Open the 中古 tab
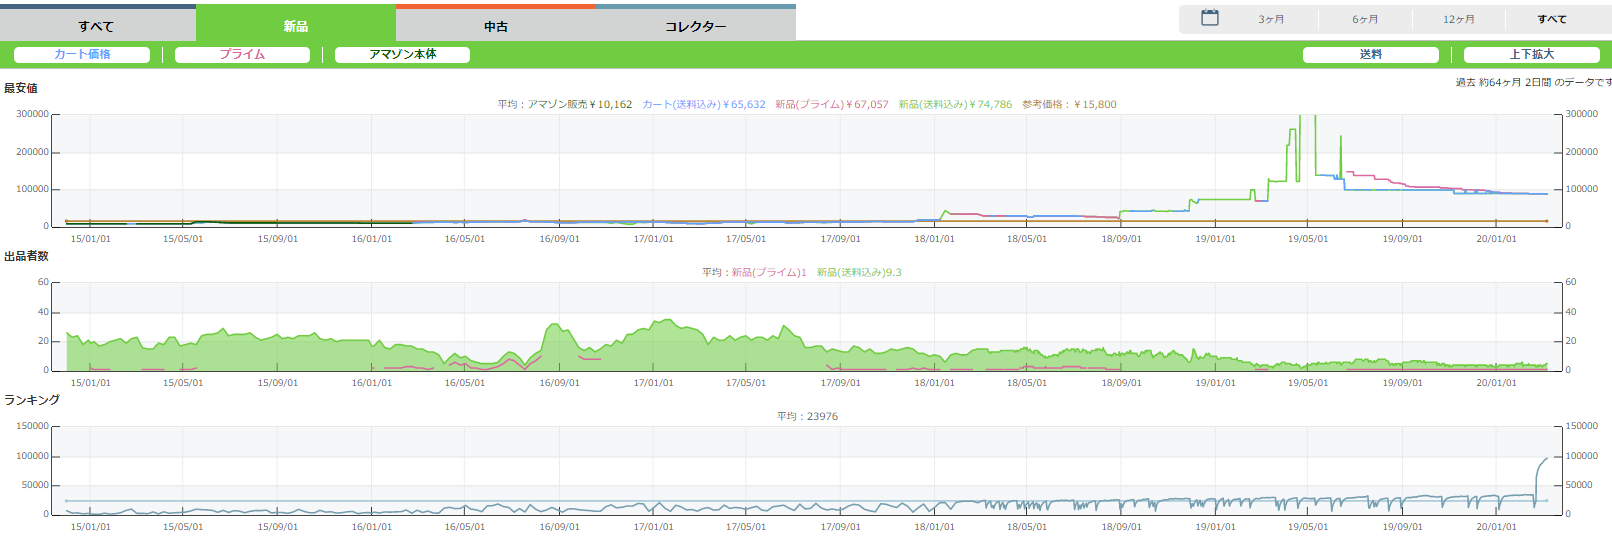 tap(496, 26)
